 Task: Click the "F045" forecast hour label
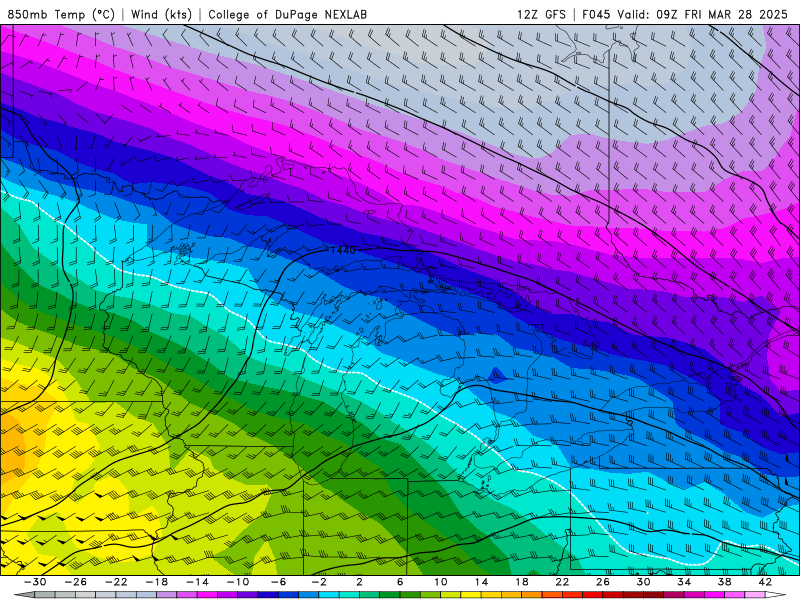pos(596,14)
